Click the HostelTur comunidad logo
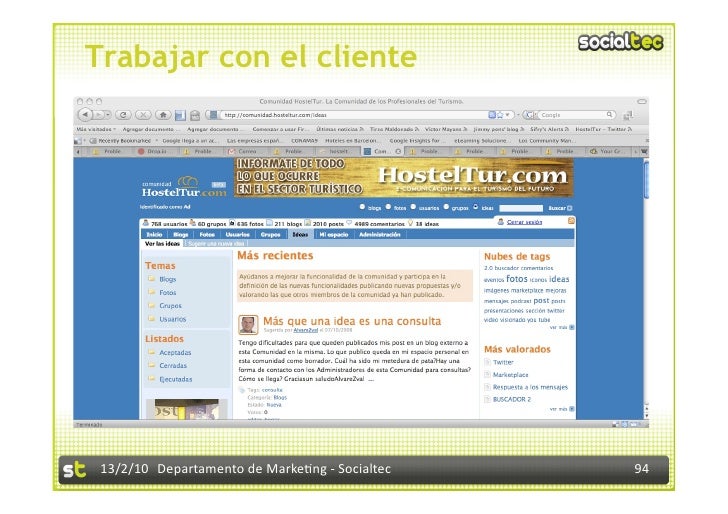Viewport: 728px width, 514px height. [184, 188]
